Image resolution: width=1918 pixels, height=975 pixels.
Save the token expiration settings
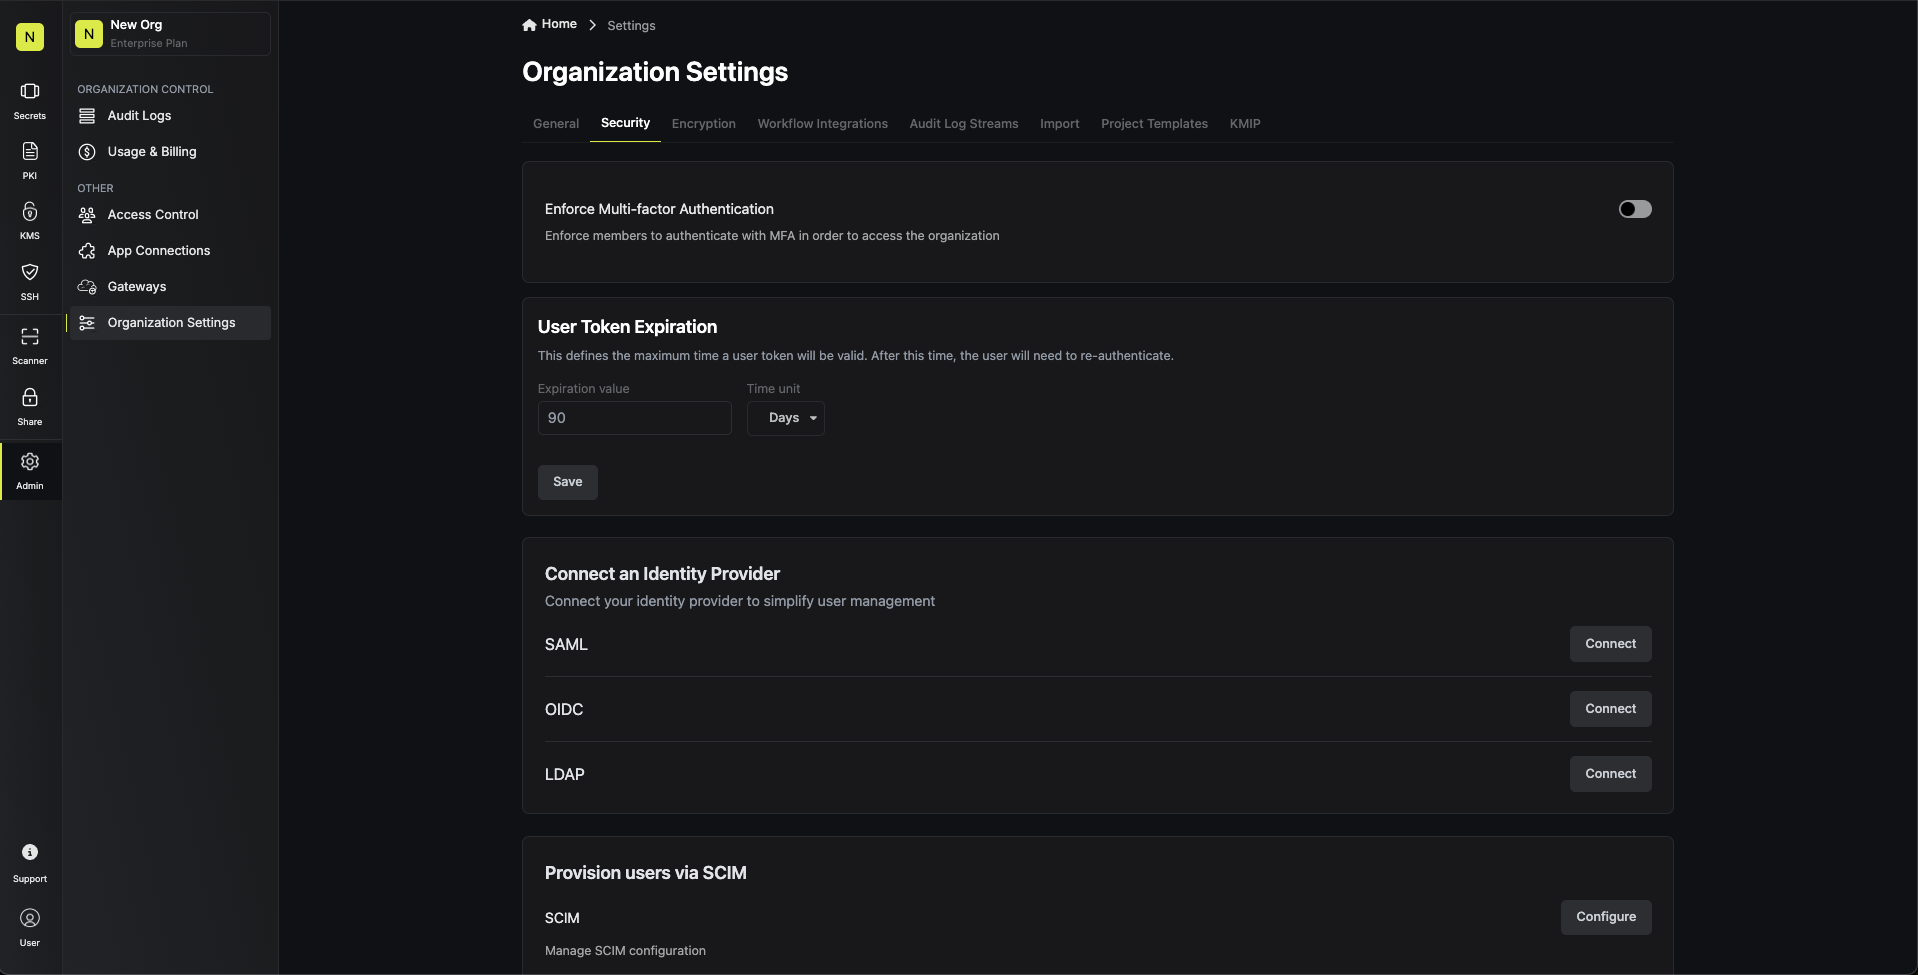tap(568, 482)
